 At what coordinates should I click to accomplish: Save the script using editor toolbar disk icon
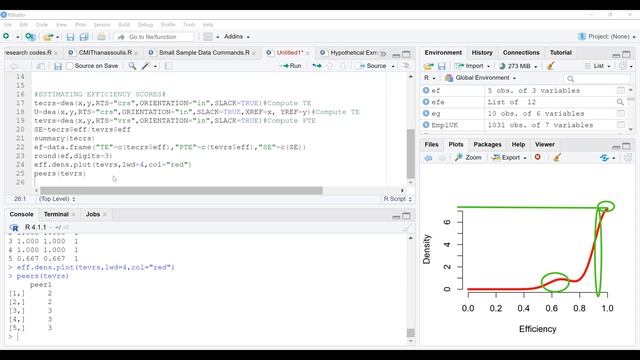[x=58, y=66]
